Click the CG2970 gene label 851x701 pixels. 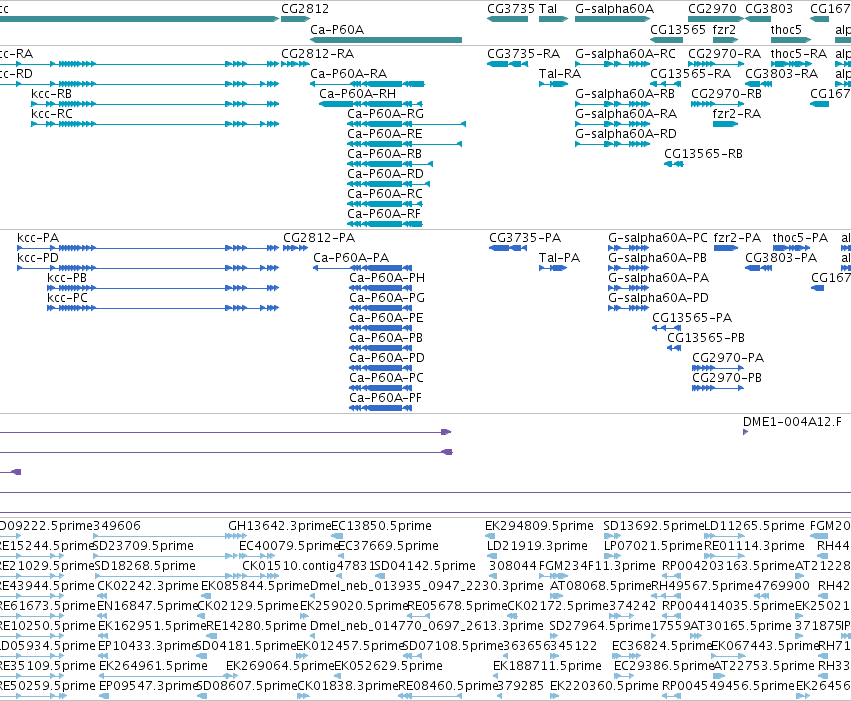click(713, 9)
